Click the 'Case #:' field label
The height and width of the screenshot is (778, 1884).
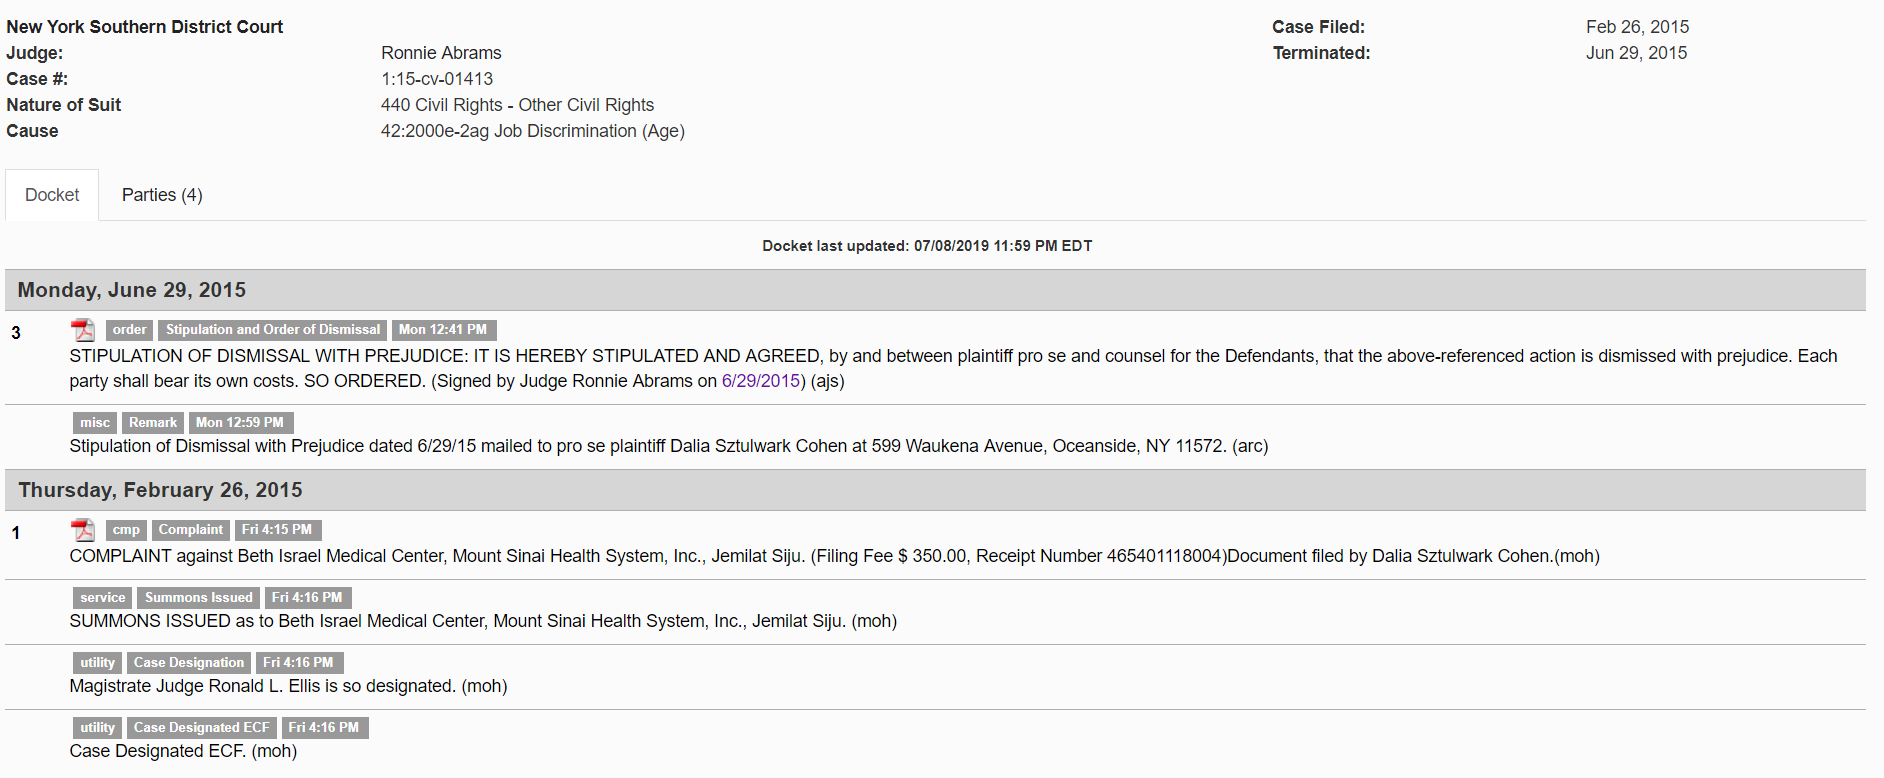pyautogui.click(x=37, y=79)
